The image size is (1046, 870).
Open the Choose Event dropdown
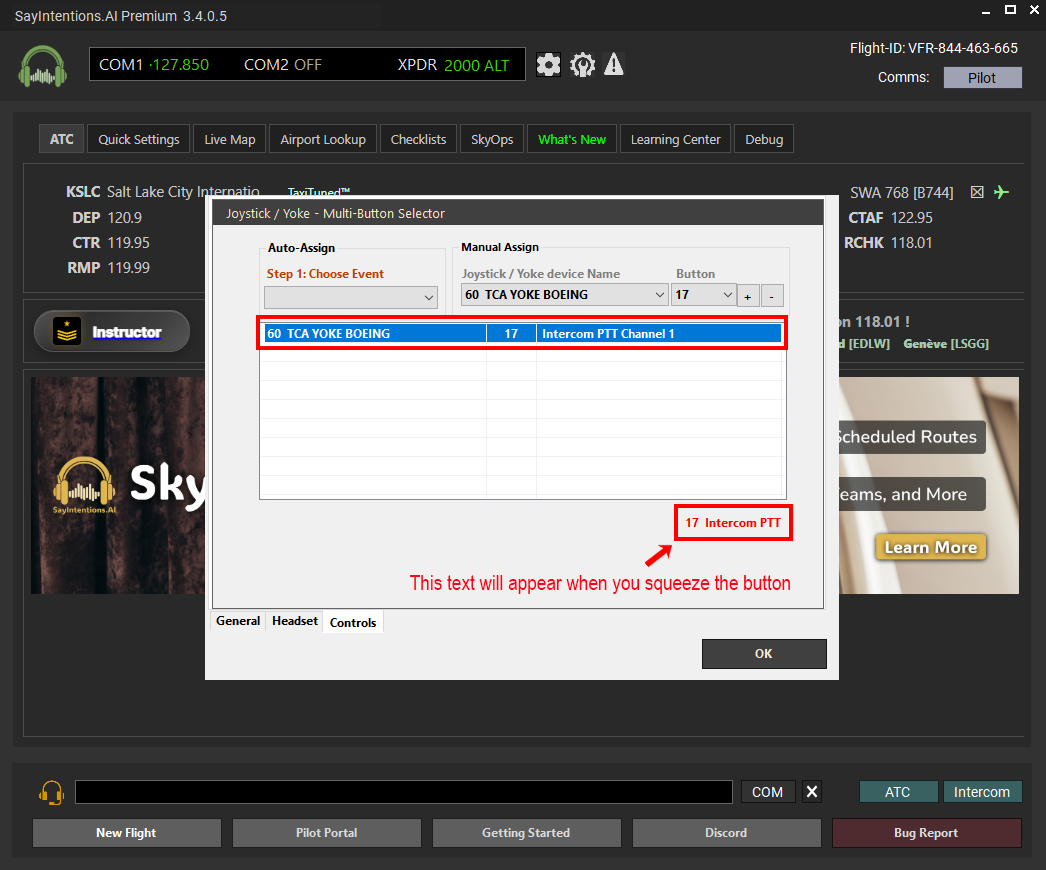[x=351, y=298]
